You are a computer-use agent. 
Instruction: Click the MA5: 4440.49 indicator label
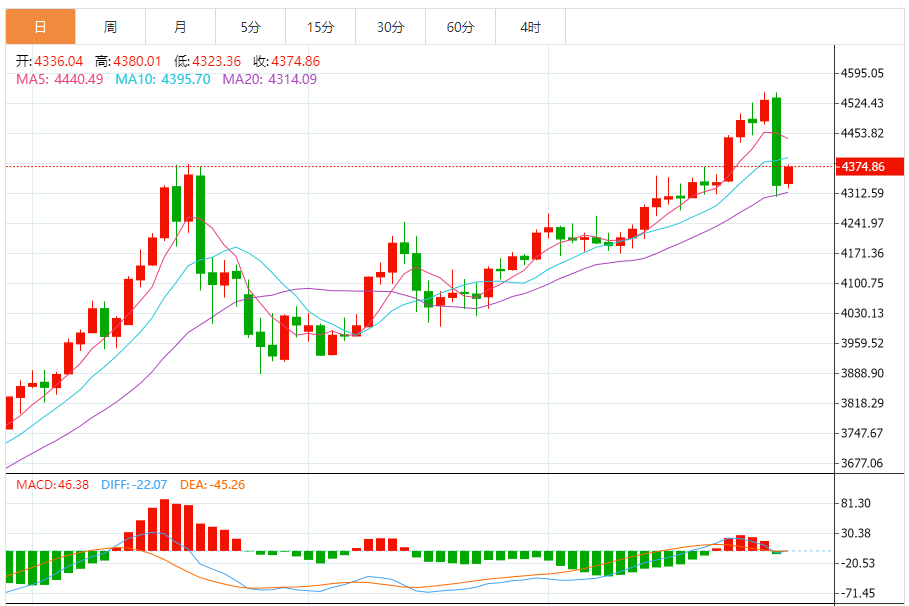coord(60,79)
